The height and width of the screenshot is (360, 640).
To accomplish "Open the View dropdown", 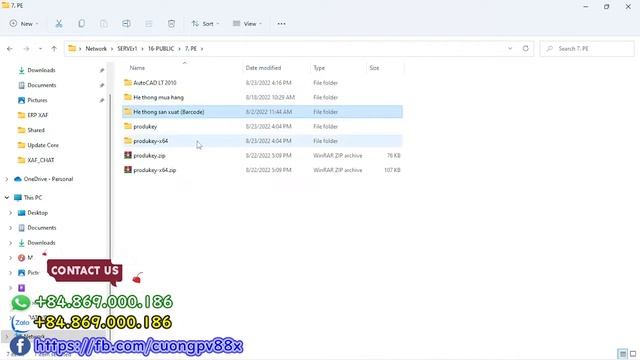I will pyautogui.click(x=247, y=24).
